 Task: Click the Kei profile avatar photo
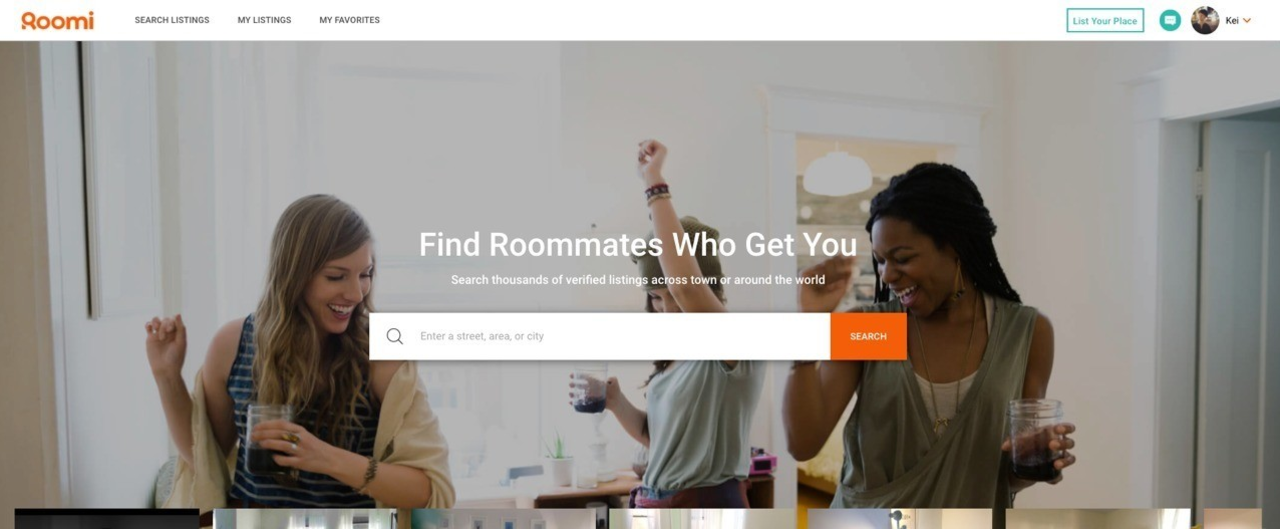(1205, 20)
